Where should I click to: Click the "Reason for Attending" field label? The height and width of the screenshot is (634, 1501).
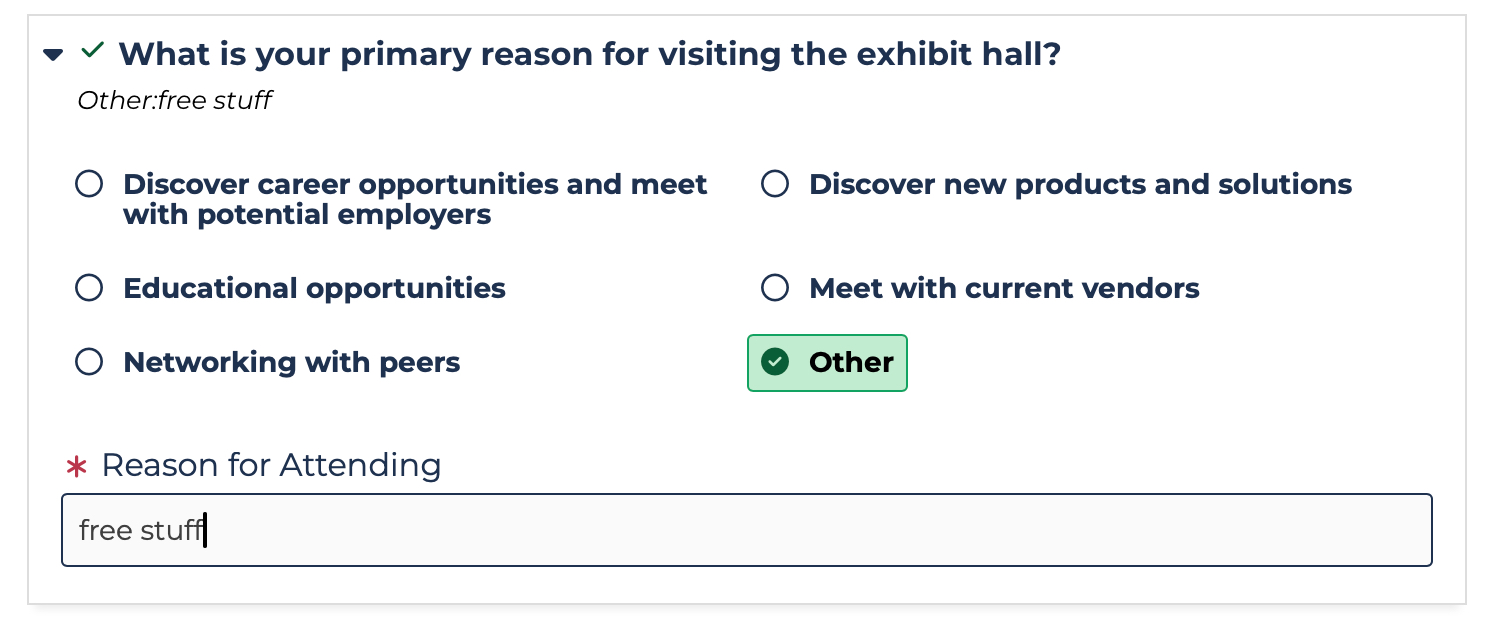[271, 465]
